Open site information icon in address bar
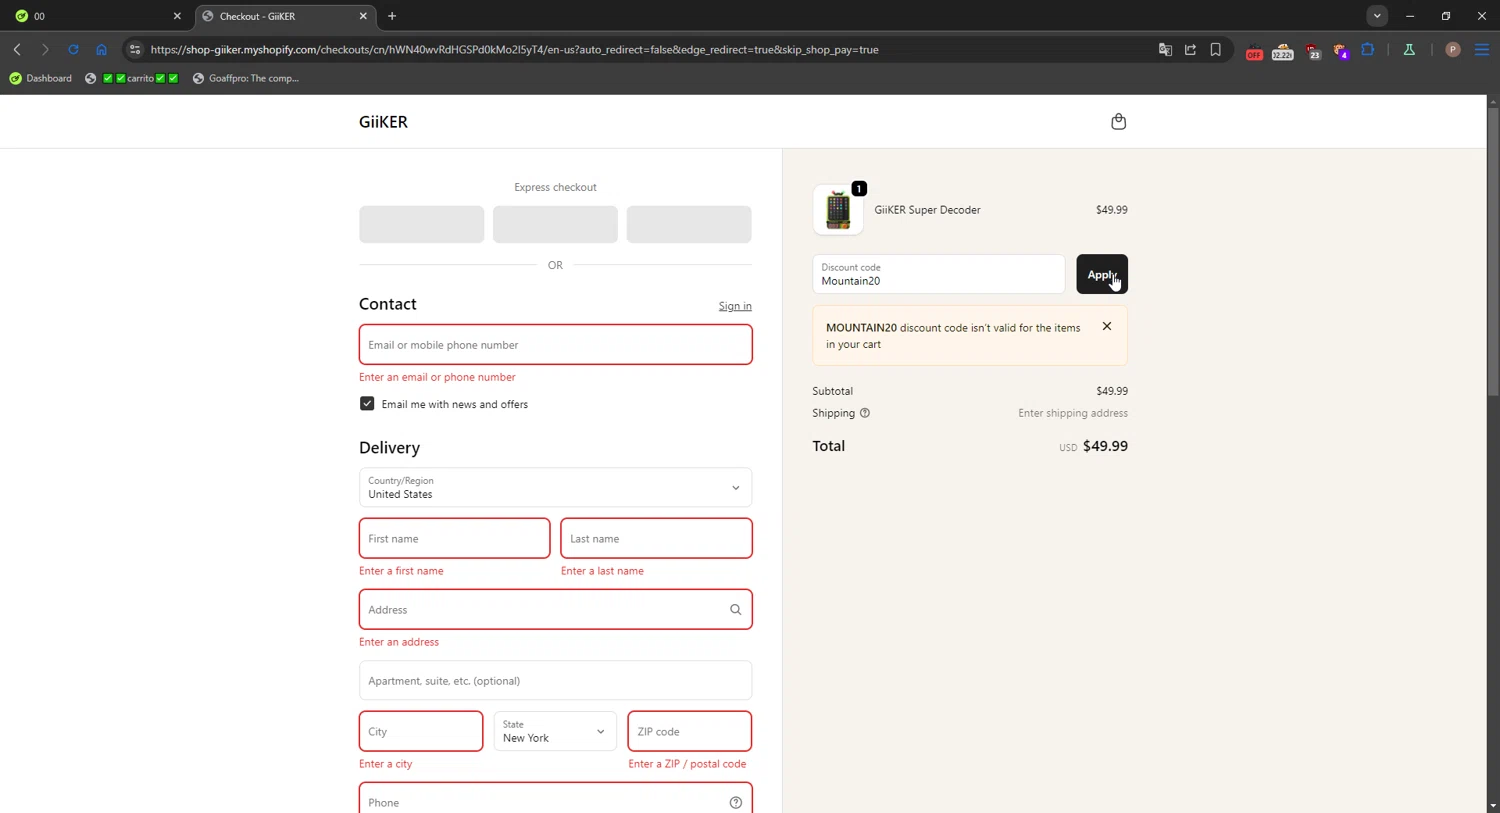 click(135, 49)
